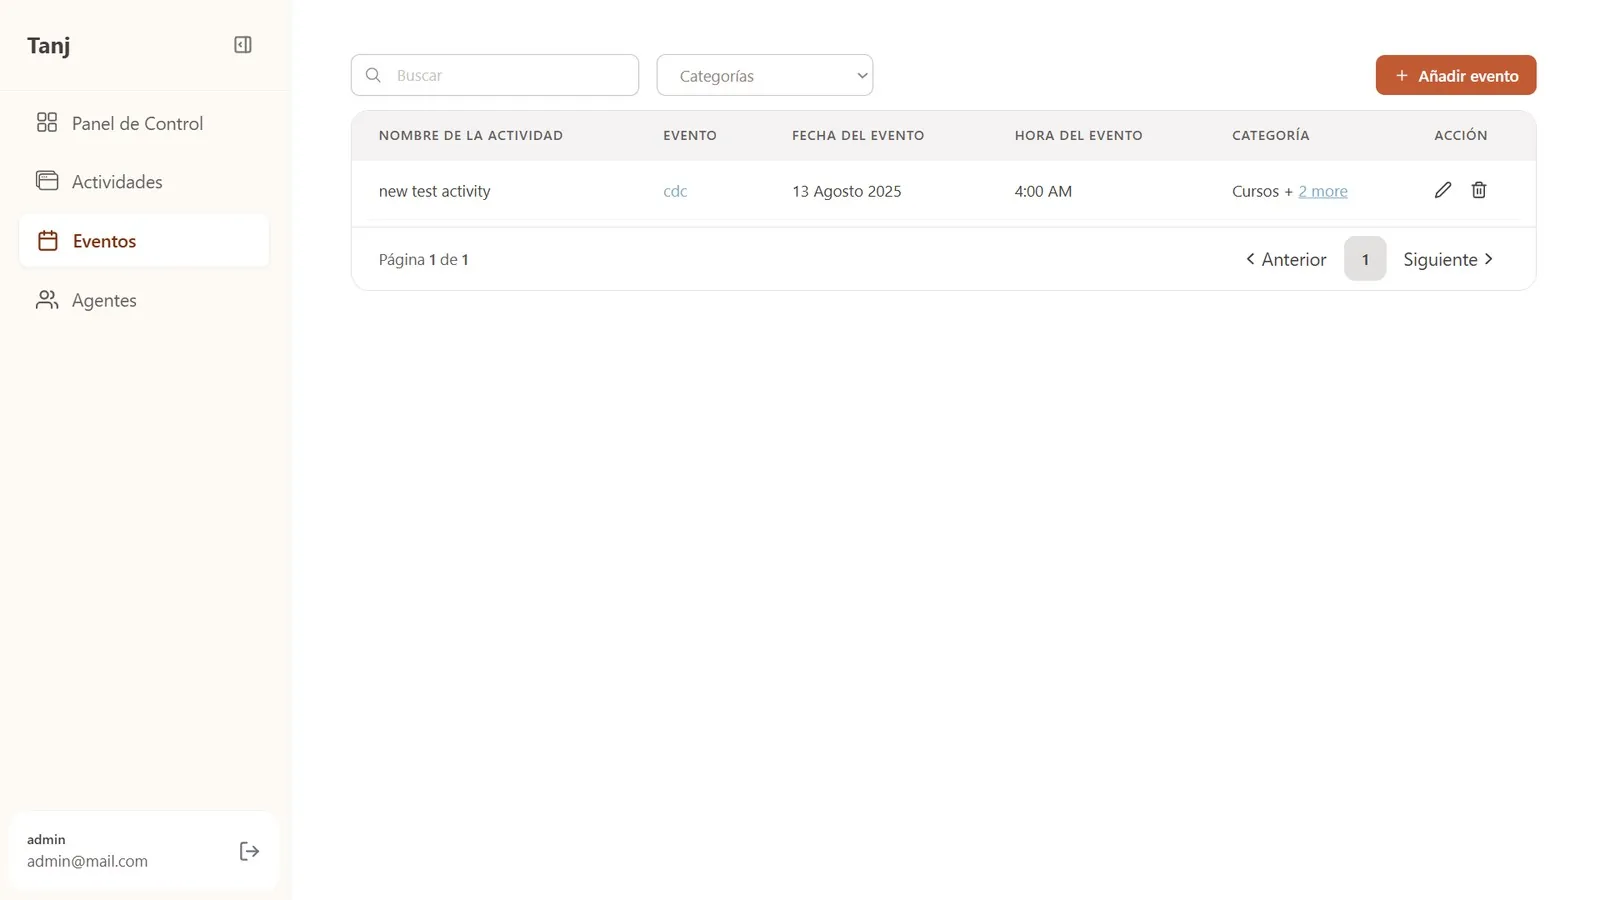Click the new test activity cell
The height and width of the screenshot is (900, 1600).
point(434,191)
